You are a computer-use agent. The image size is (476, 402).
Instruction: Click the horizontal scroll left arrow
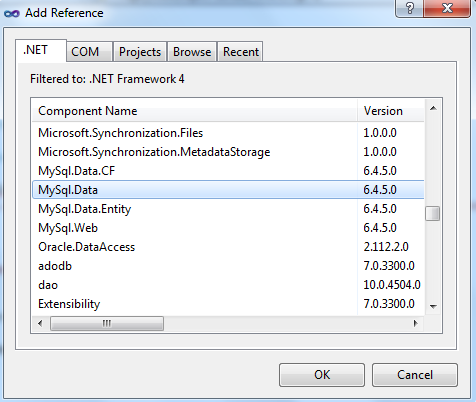(x=40, y=323)
